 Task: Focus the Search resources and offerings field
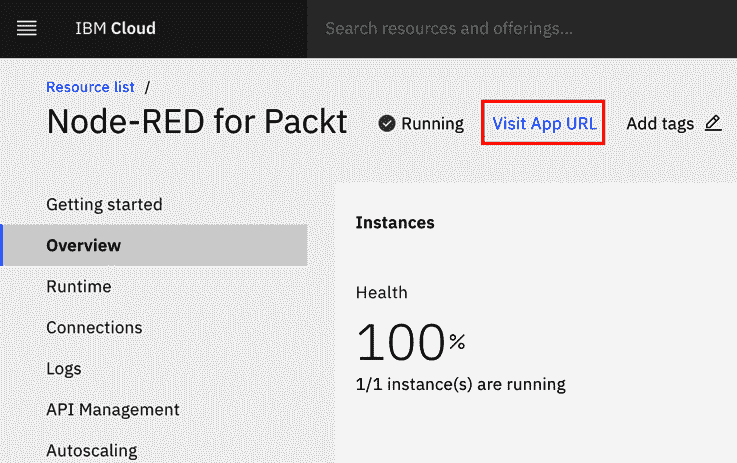point(522,29)
